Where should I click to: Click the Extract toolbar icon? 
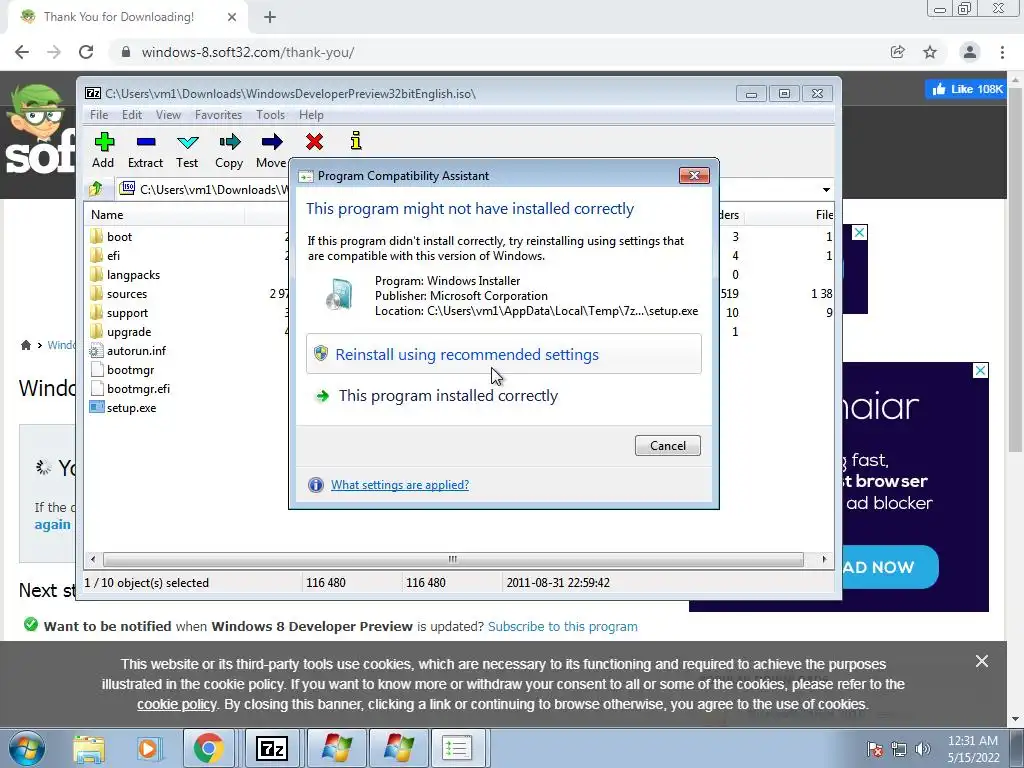coord(145,150)
